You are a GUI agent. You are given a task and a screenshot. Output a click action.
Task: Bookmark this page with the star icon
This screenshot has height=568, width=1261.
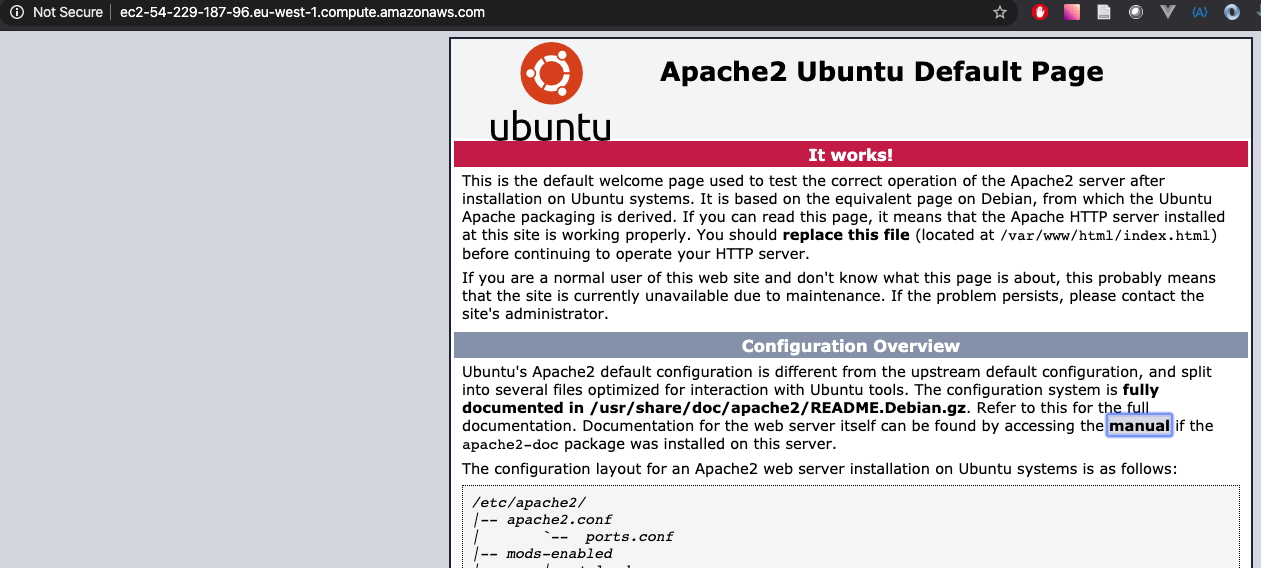click(x=999, y=12)
